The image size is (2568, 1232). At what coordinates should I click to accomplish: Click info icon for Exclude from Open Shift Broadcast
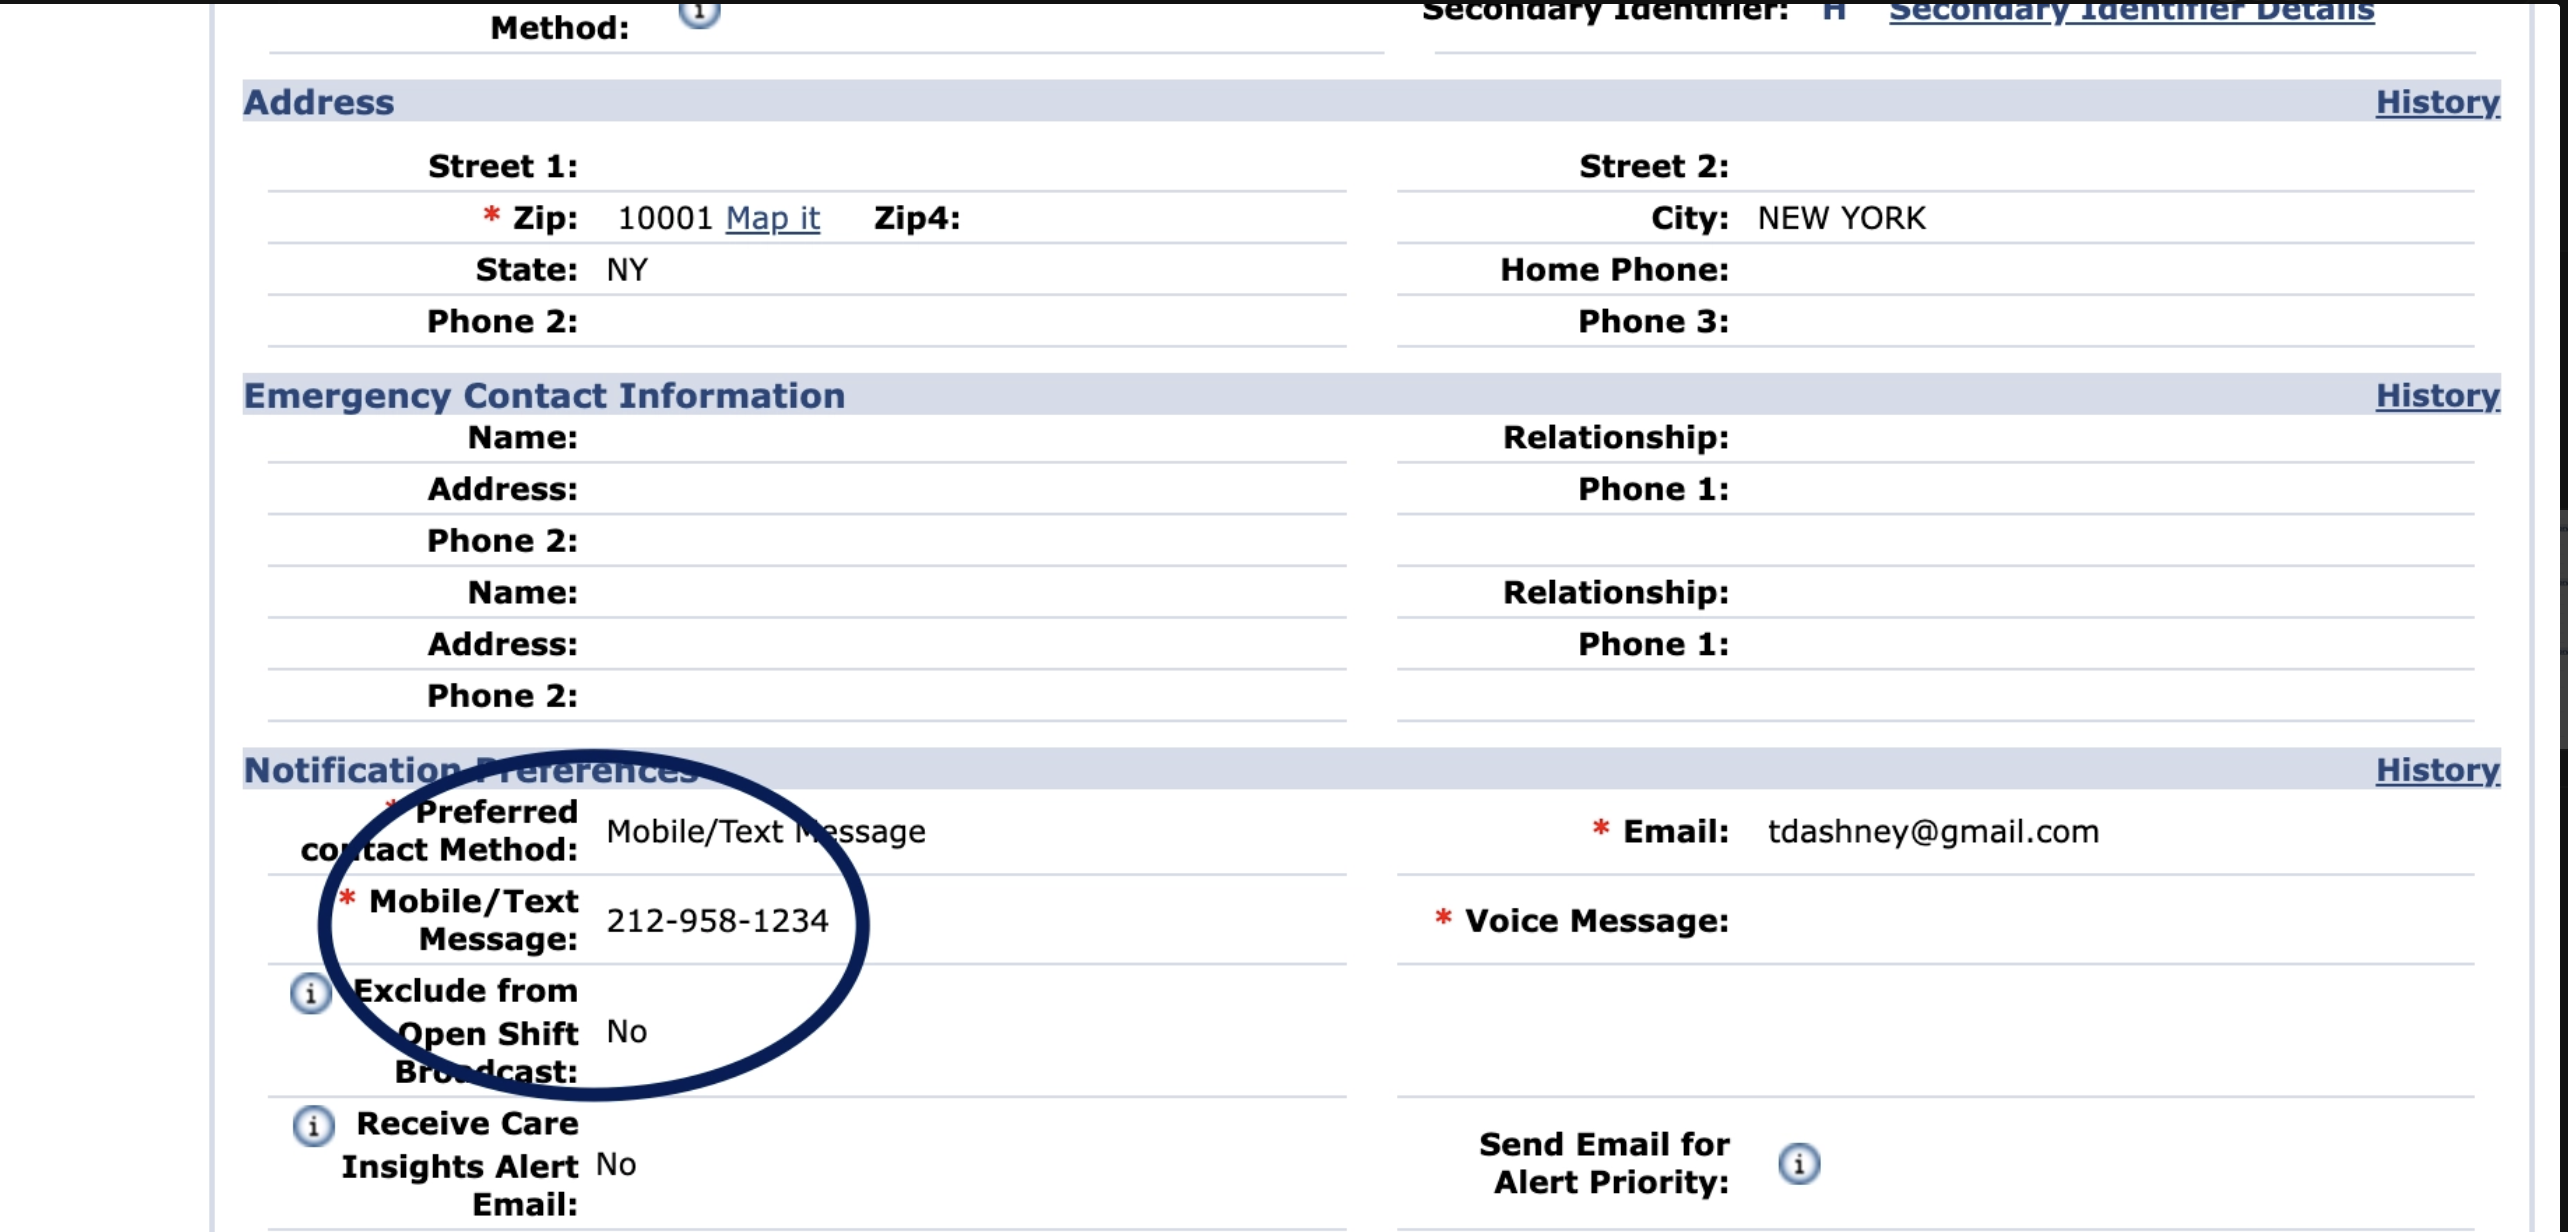(x=311, y=993)
